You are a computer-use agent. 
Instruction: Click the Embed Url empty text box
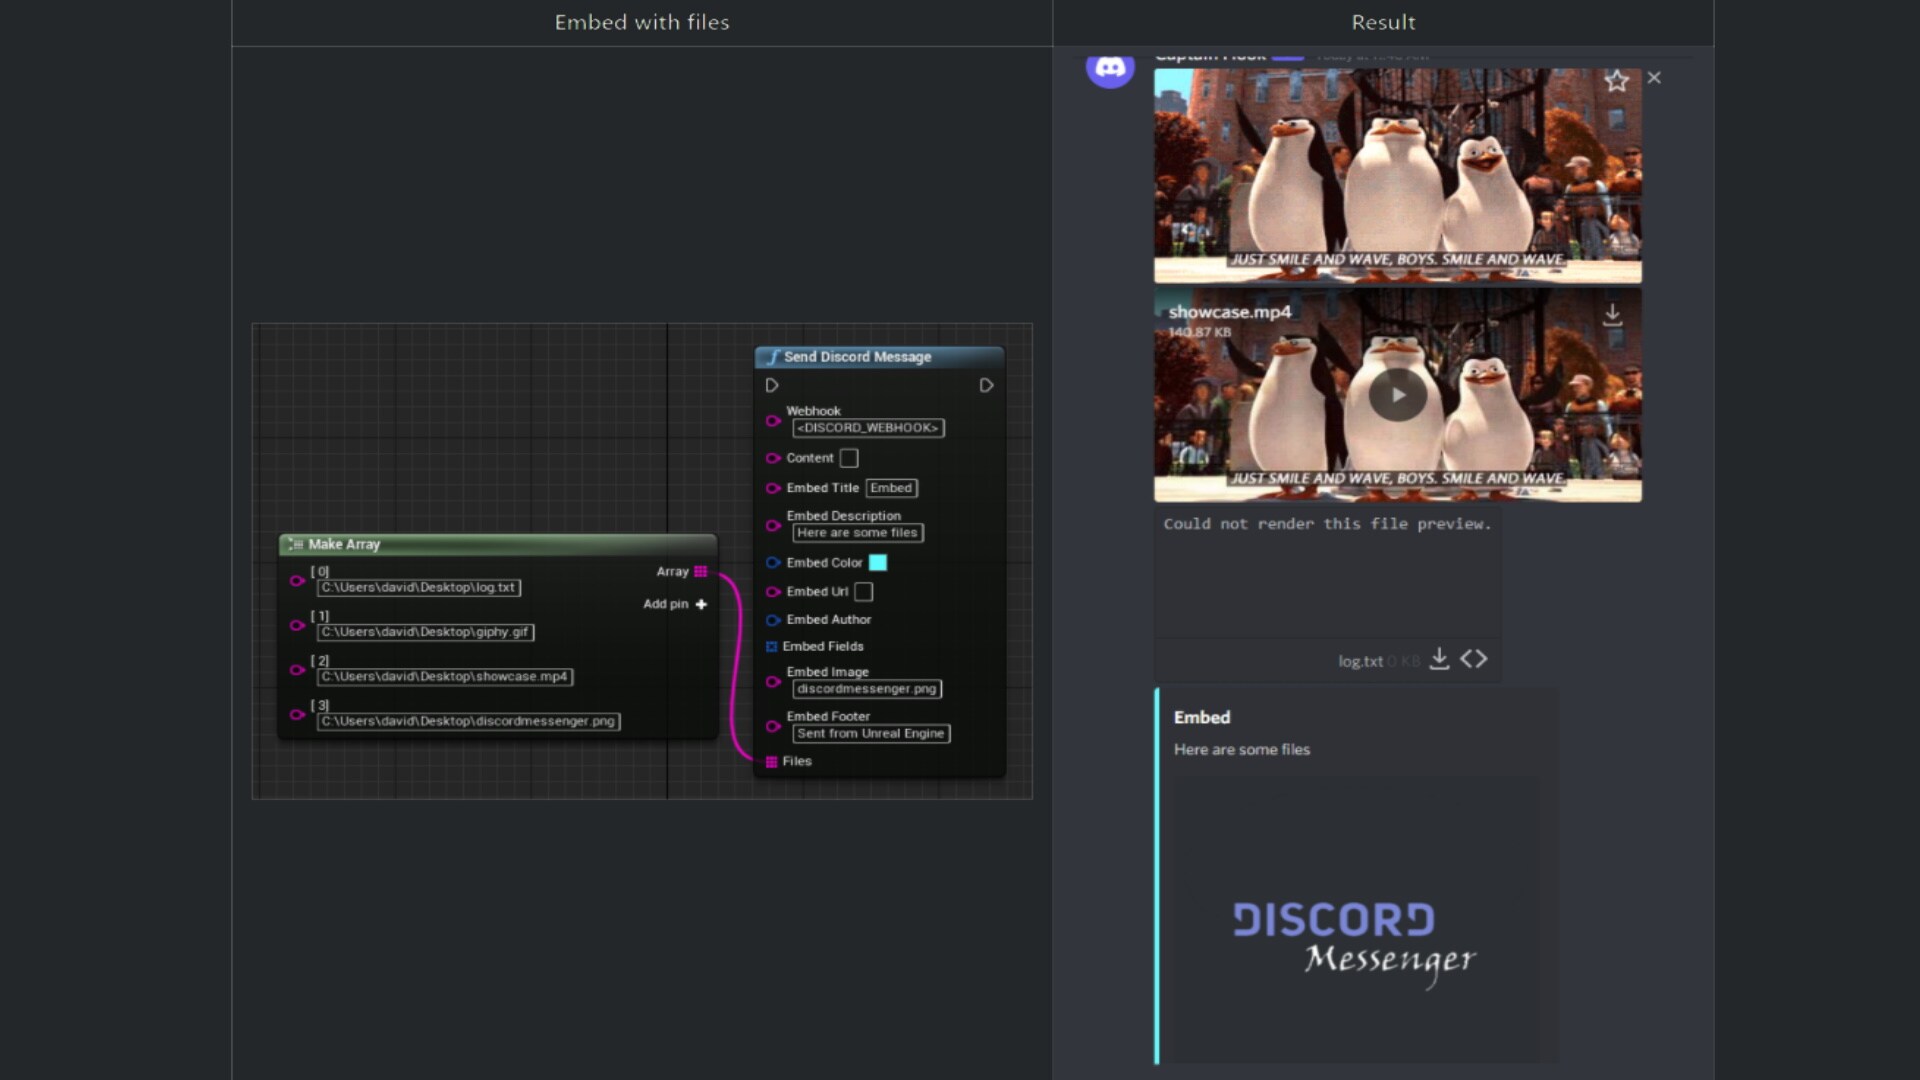pos(864,592)
